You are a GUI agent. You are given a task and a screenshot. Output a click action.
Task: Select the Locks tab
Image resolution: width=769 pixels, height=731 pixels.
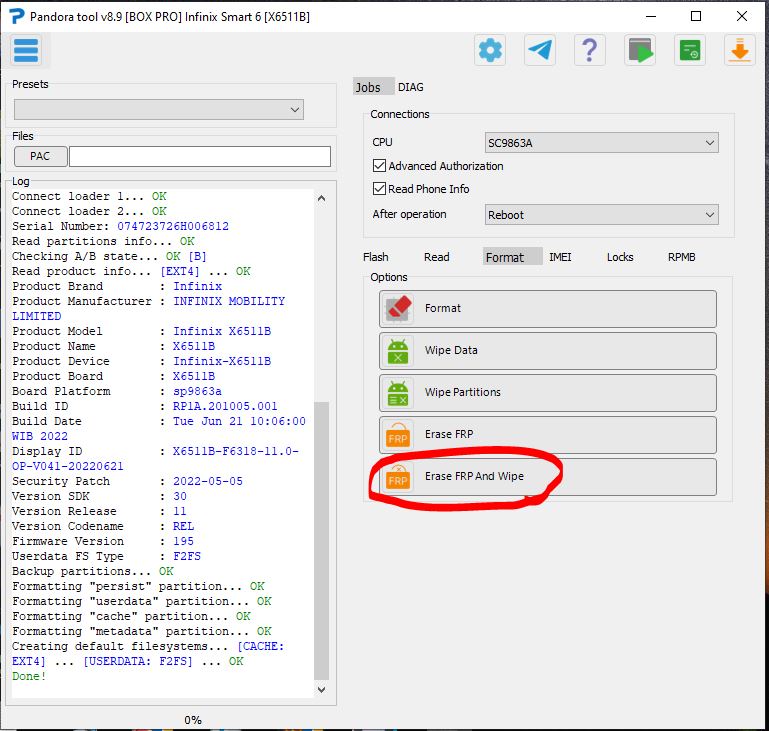coord(620,257)
